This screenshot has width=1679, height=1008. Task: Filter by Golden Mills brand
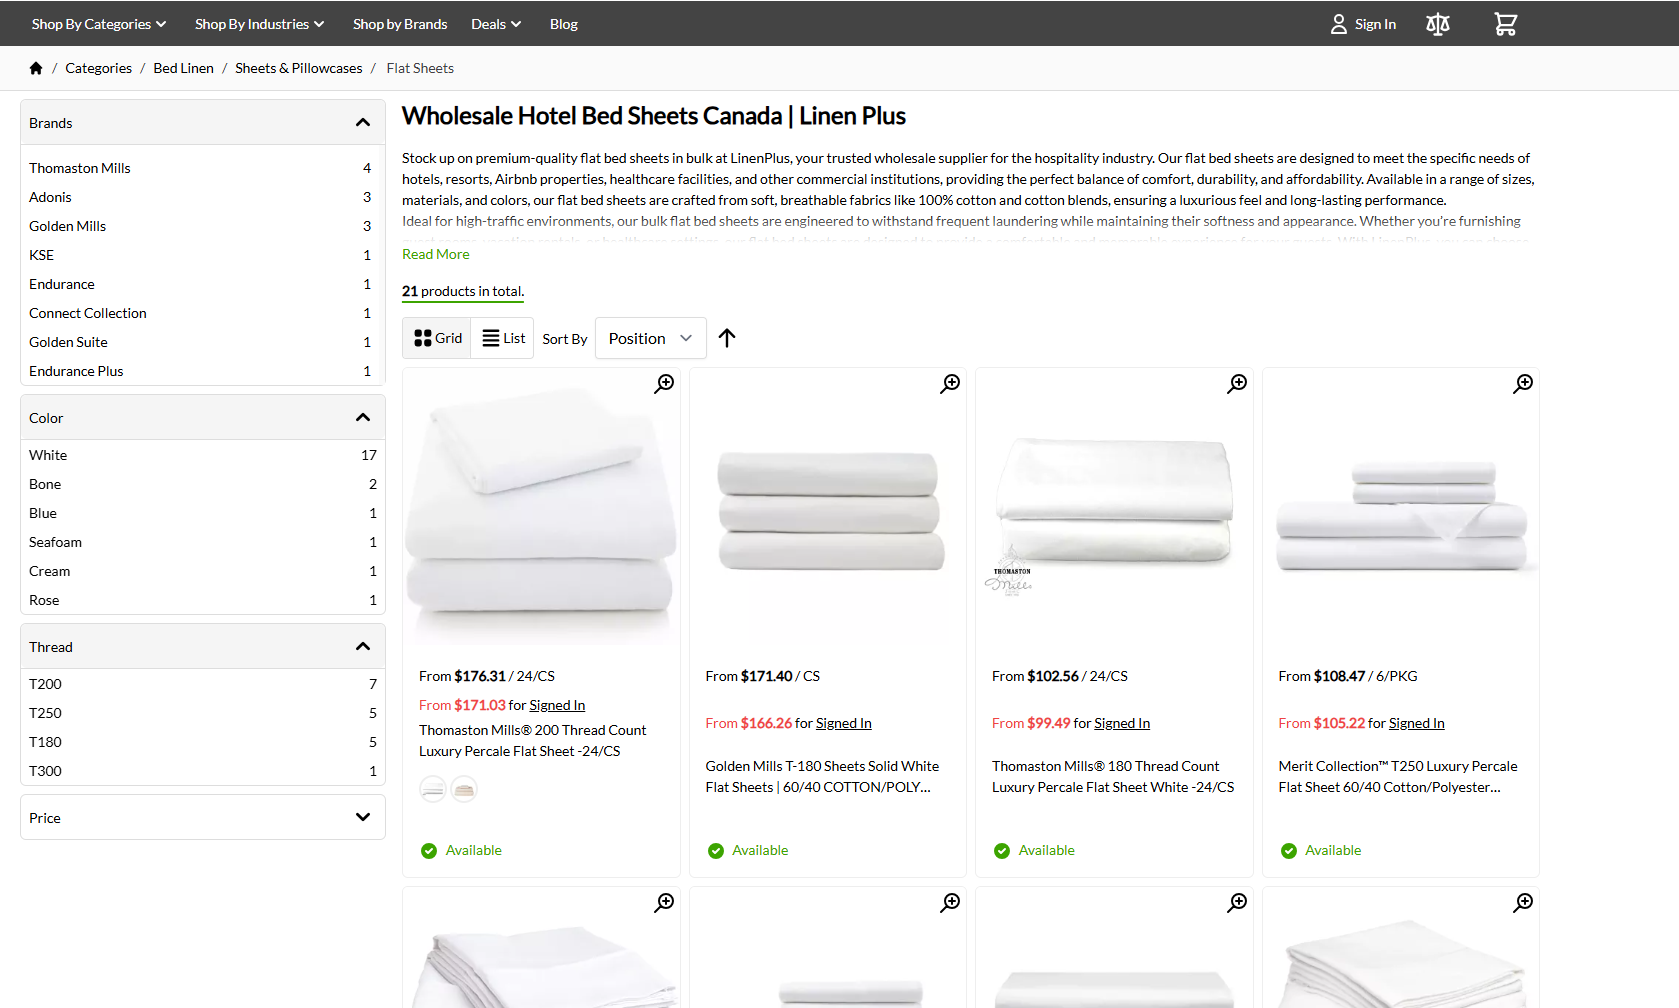coord(200,226)
